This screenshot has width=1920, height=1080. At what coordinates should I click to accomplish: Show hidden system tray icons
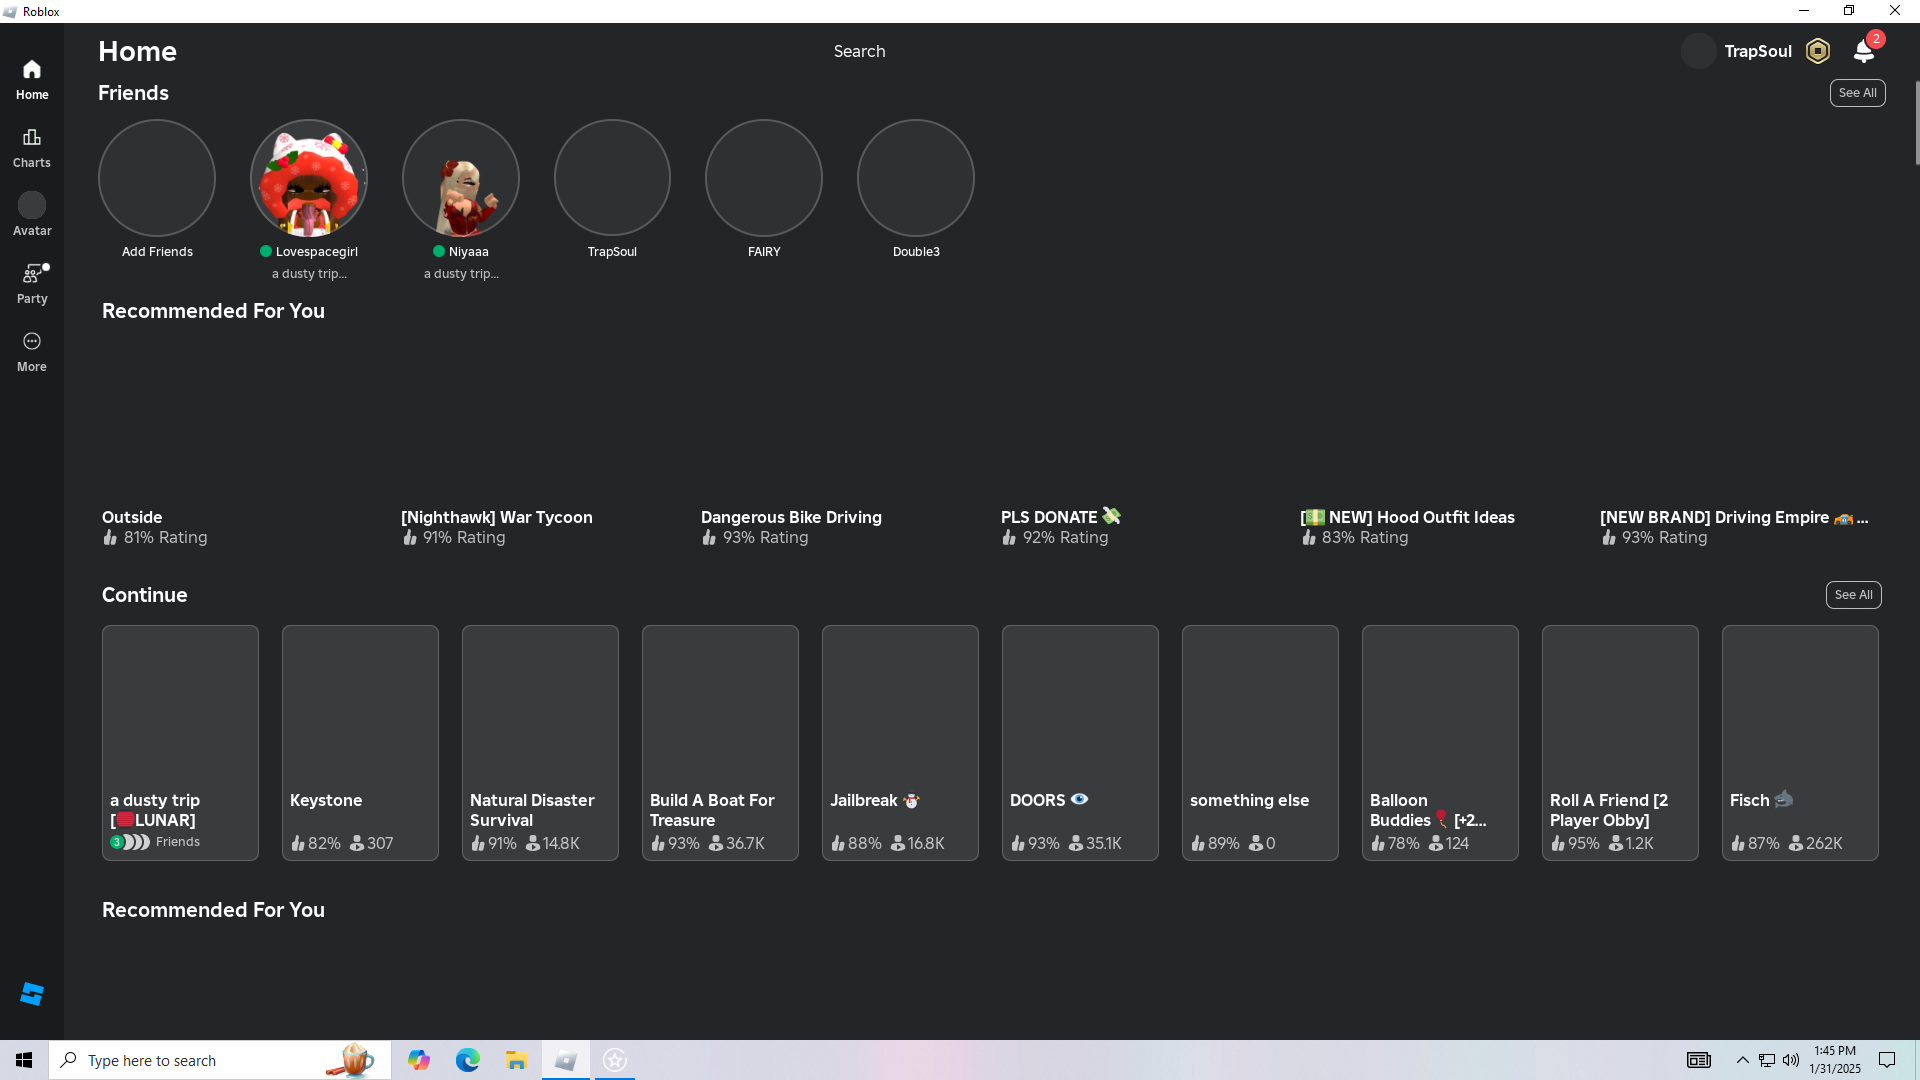pos(1743,1060)
